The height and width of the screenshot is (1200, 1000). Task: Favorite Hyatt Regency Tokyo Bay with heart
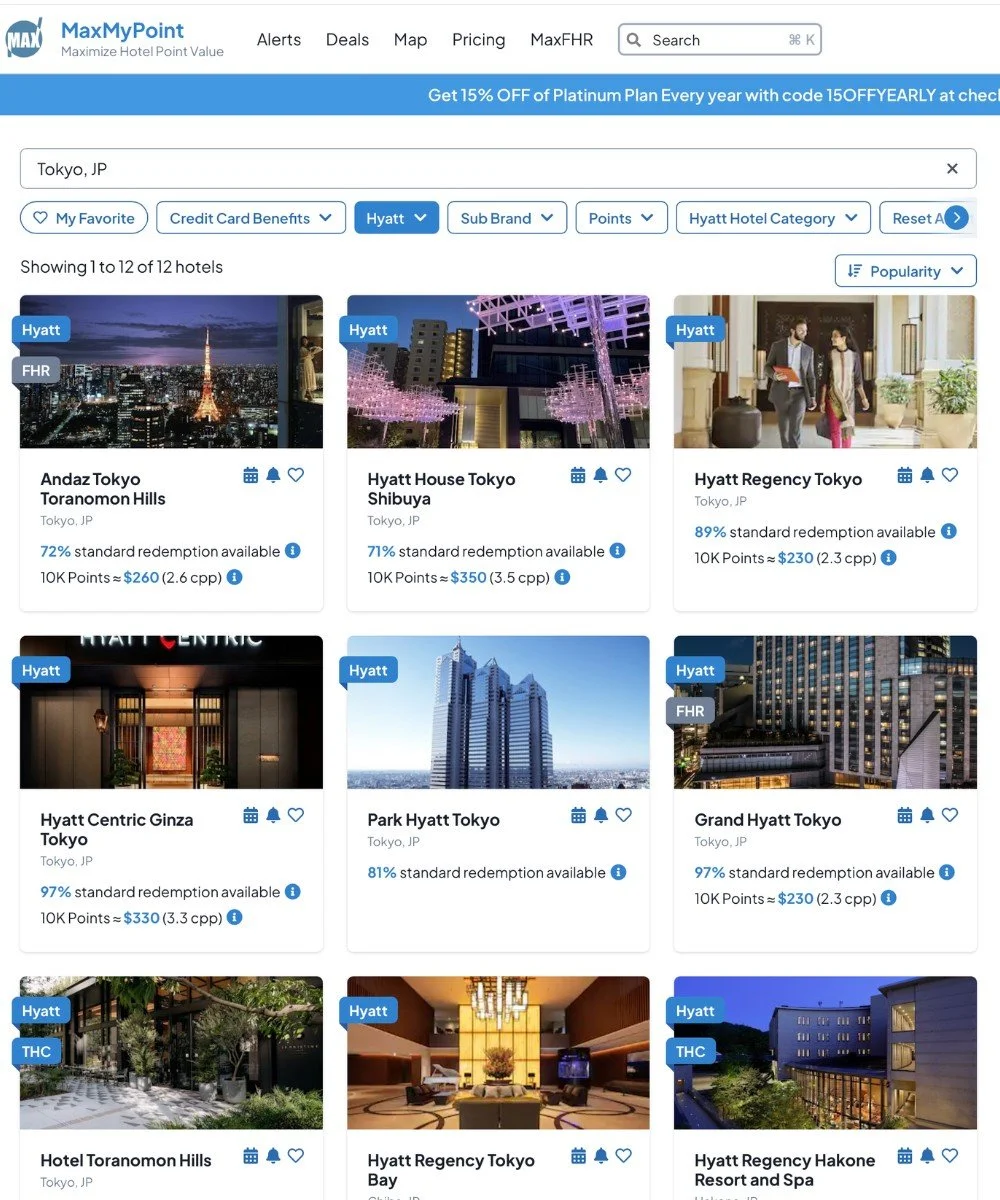[623, 1156]
